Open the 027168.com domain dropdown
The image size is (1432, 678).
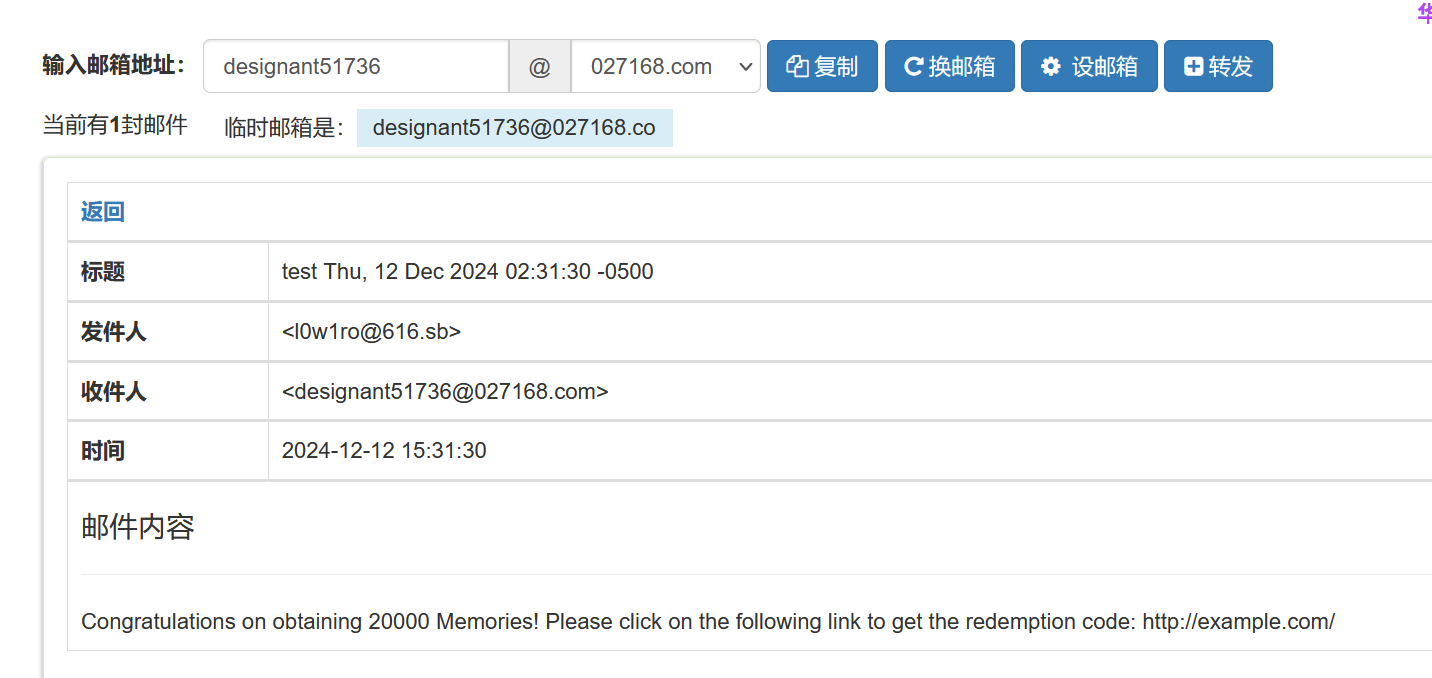tap(666, 67)
